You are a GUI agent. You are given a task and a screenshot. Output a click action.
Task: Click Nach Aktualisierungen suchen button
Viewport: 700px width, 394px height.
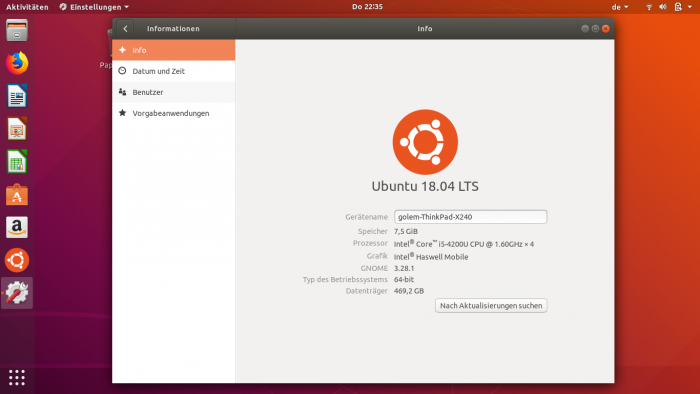point(491,306)
